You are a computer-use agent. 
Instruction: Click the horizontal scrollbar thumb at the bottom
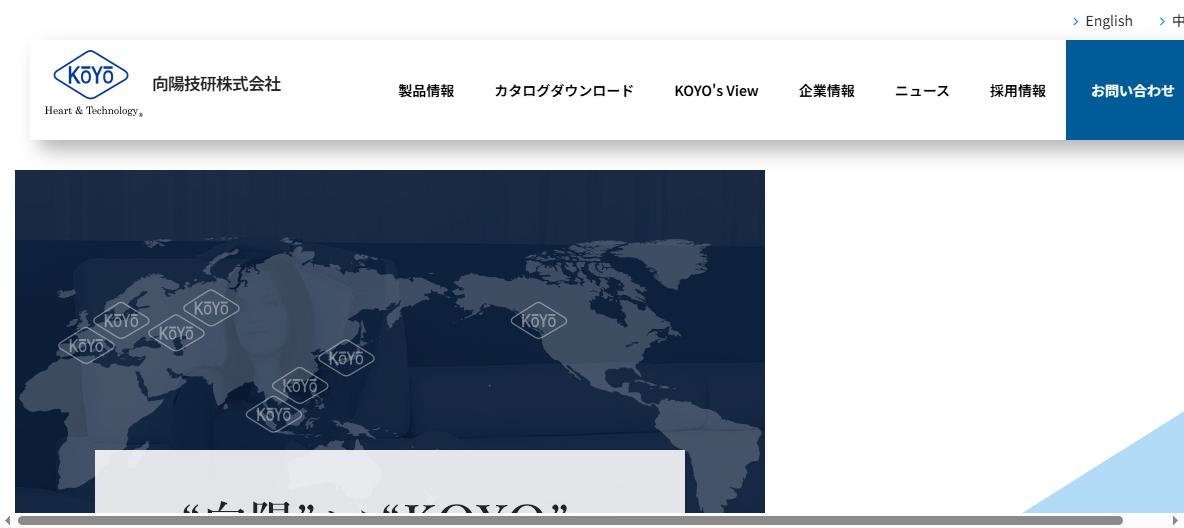pyautogui.click(x=570, y=520)
